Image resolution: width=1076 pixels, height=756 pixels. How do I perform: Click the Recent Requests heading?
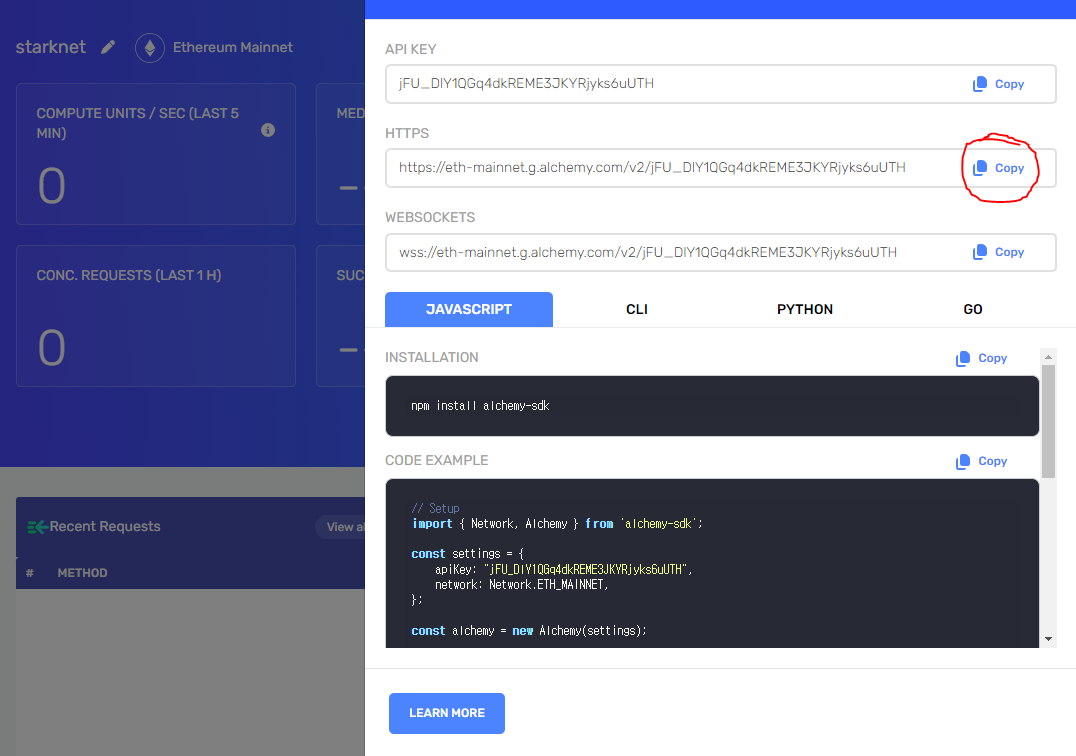point(105,526)
